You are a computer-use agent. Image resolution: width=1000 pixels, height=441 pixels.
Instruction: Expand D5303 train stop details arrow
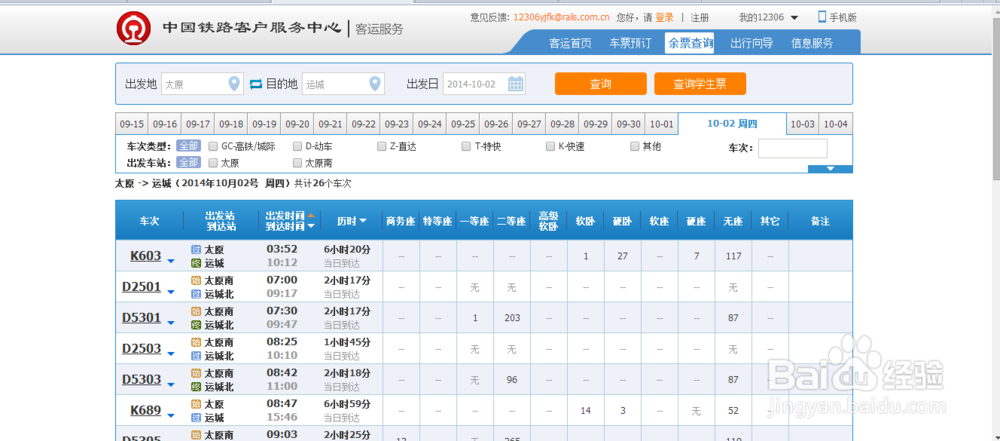click(x=170, y=385)
